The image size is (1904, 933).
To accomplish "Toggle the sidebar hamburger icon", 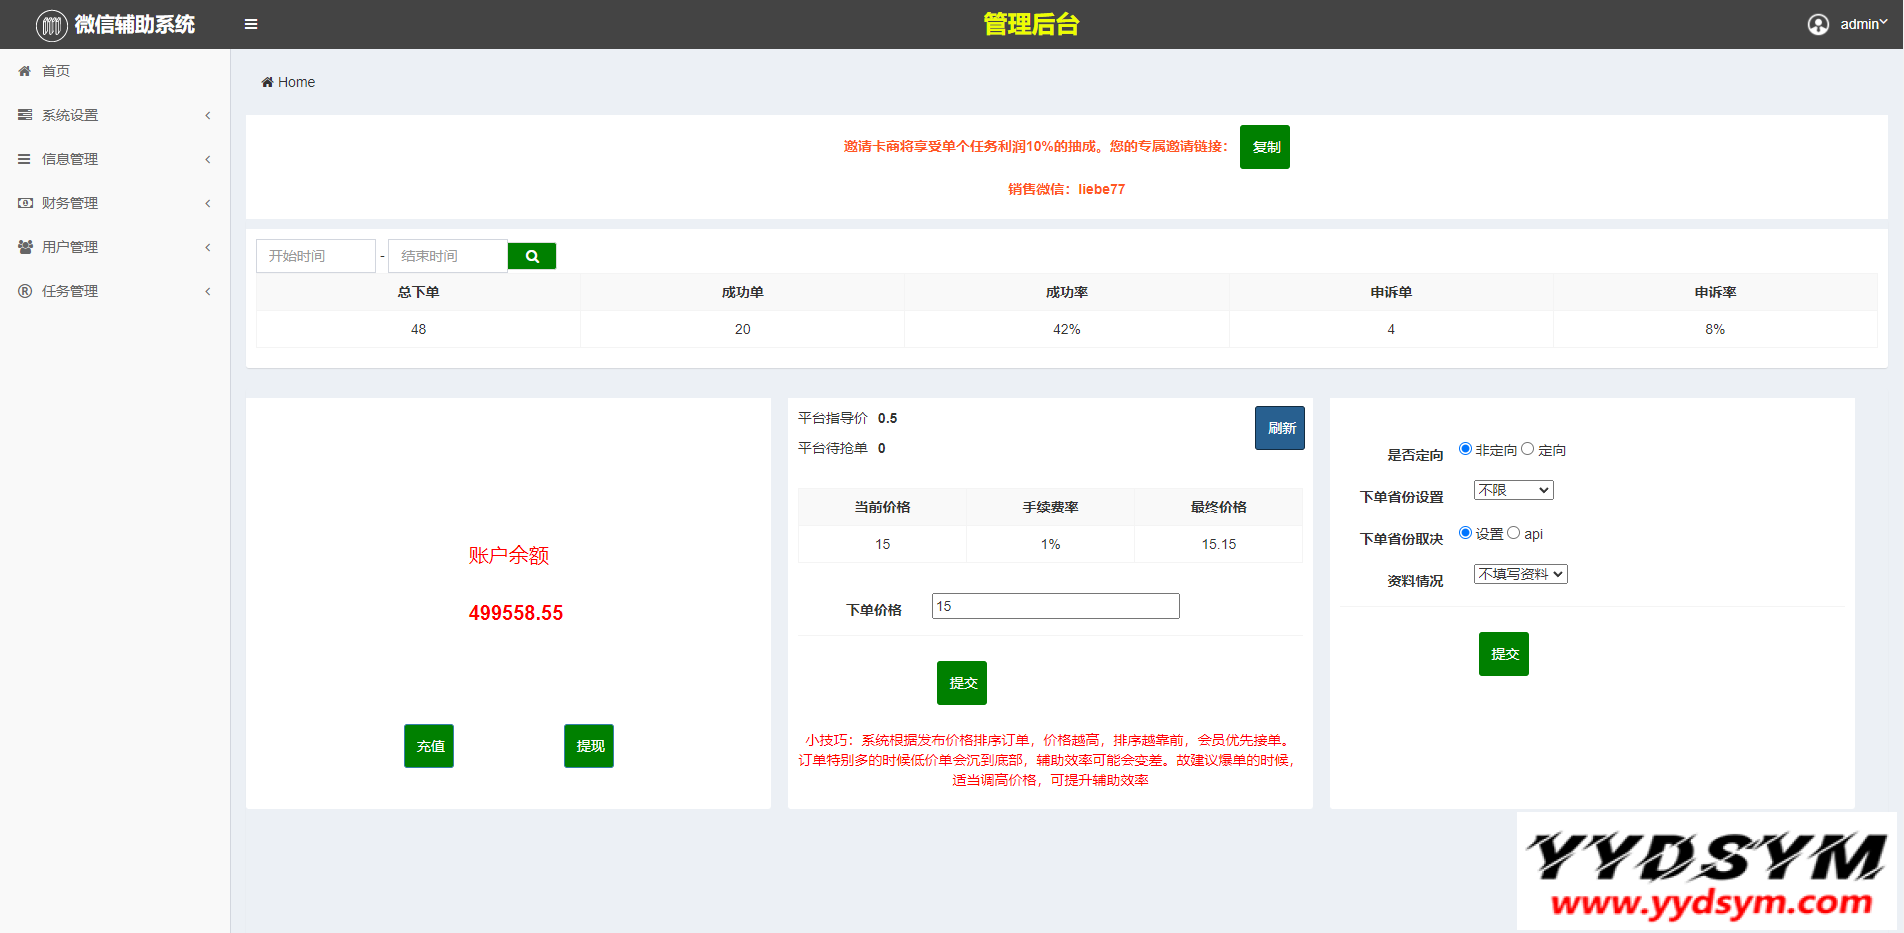I will 250,23.
